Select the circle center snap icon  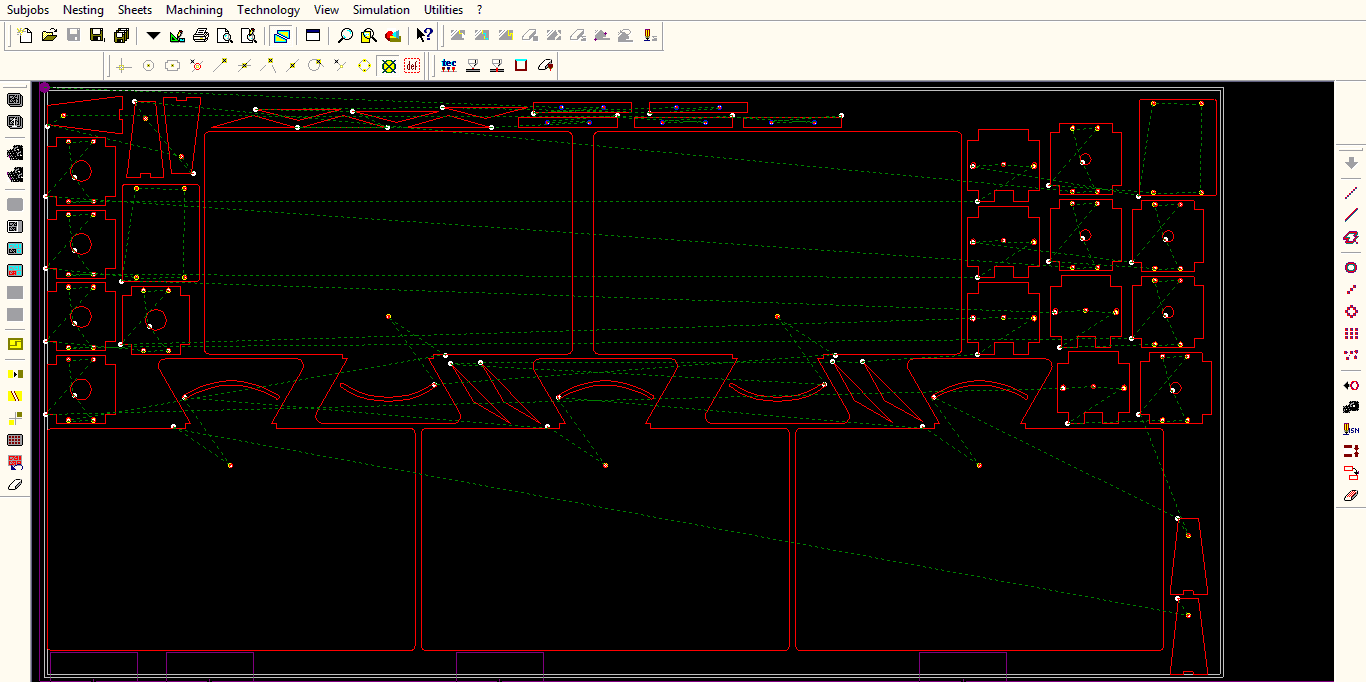[148, 66]
